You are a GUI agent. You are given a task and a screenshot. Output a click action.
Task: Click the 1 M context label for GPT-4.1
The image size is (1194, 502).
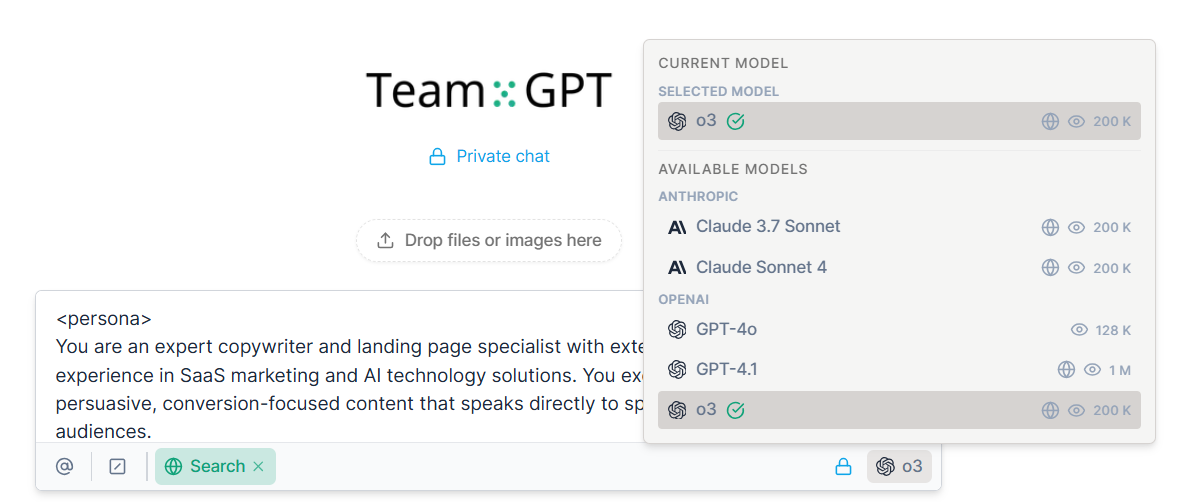click(1120, 370)
